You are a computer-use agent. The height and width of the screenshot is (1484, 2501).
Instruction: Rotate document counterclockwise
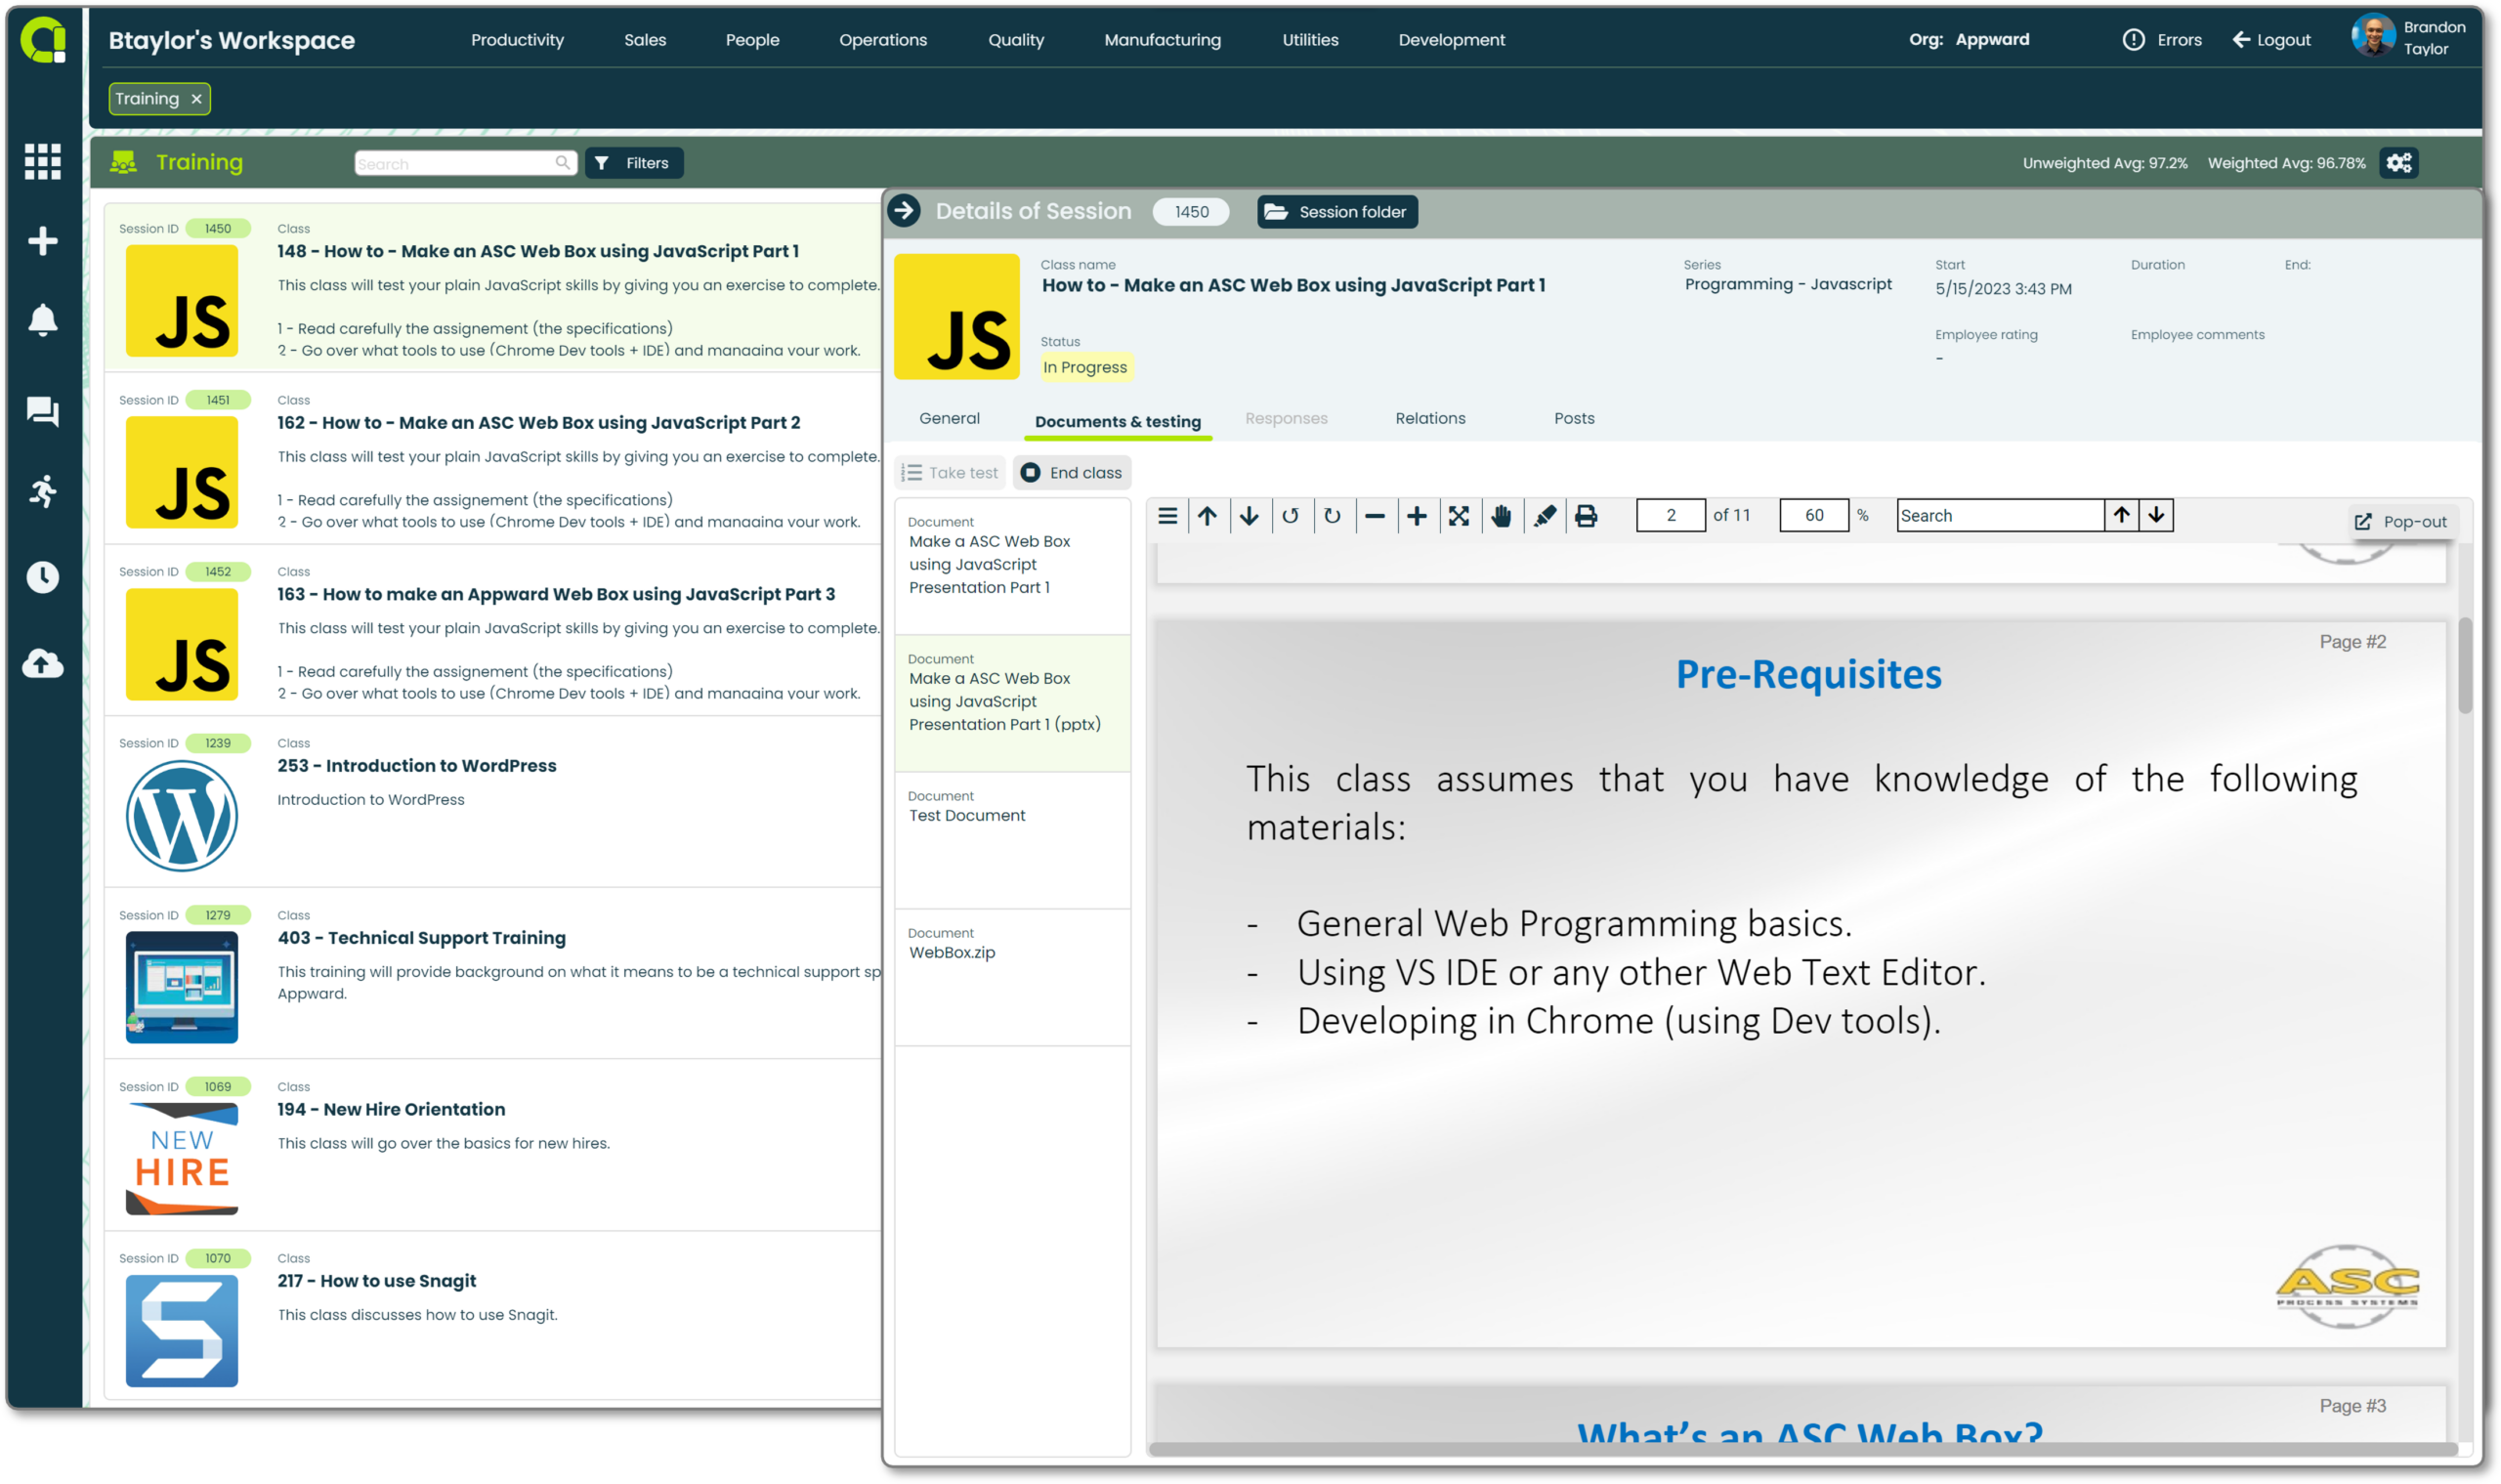click(1291, 516)
